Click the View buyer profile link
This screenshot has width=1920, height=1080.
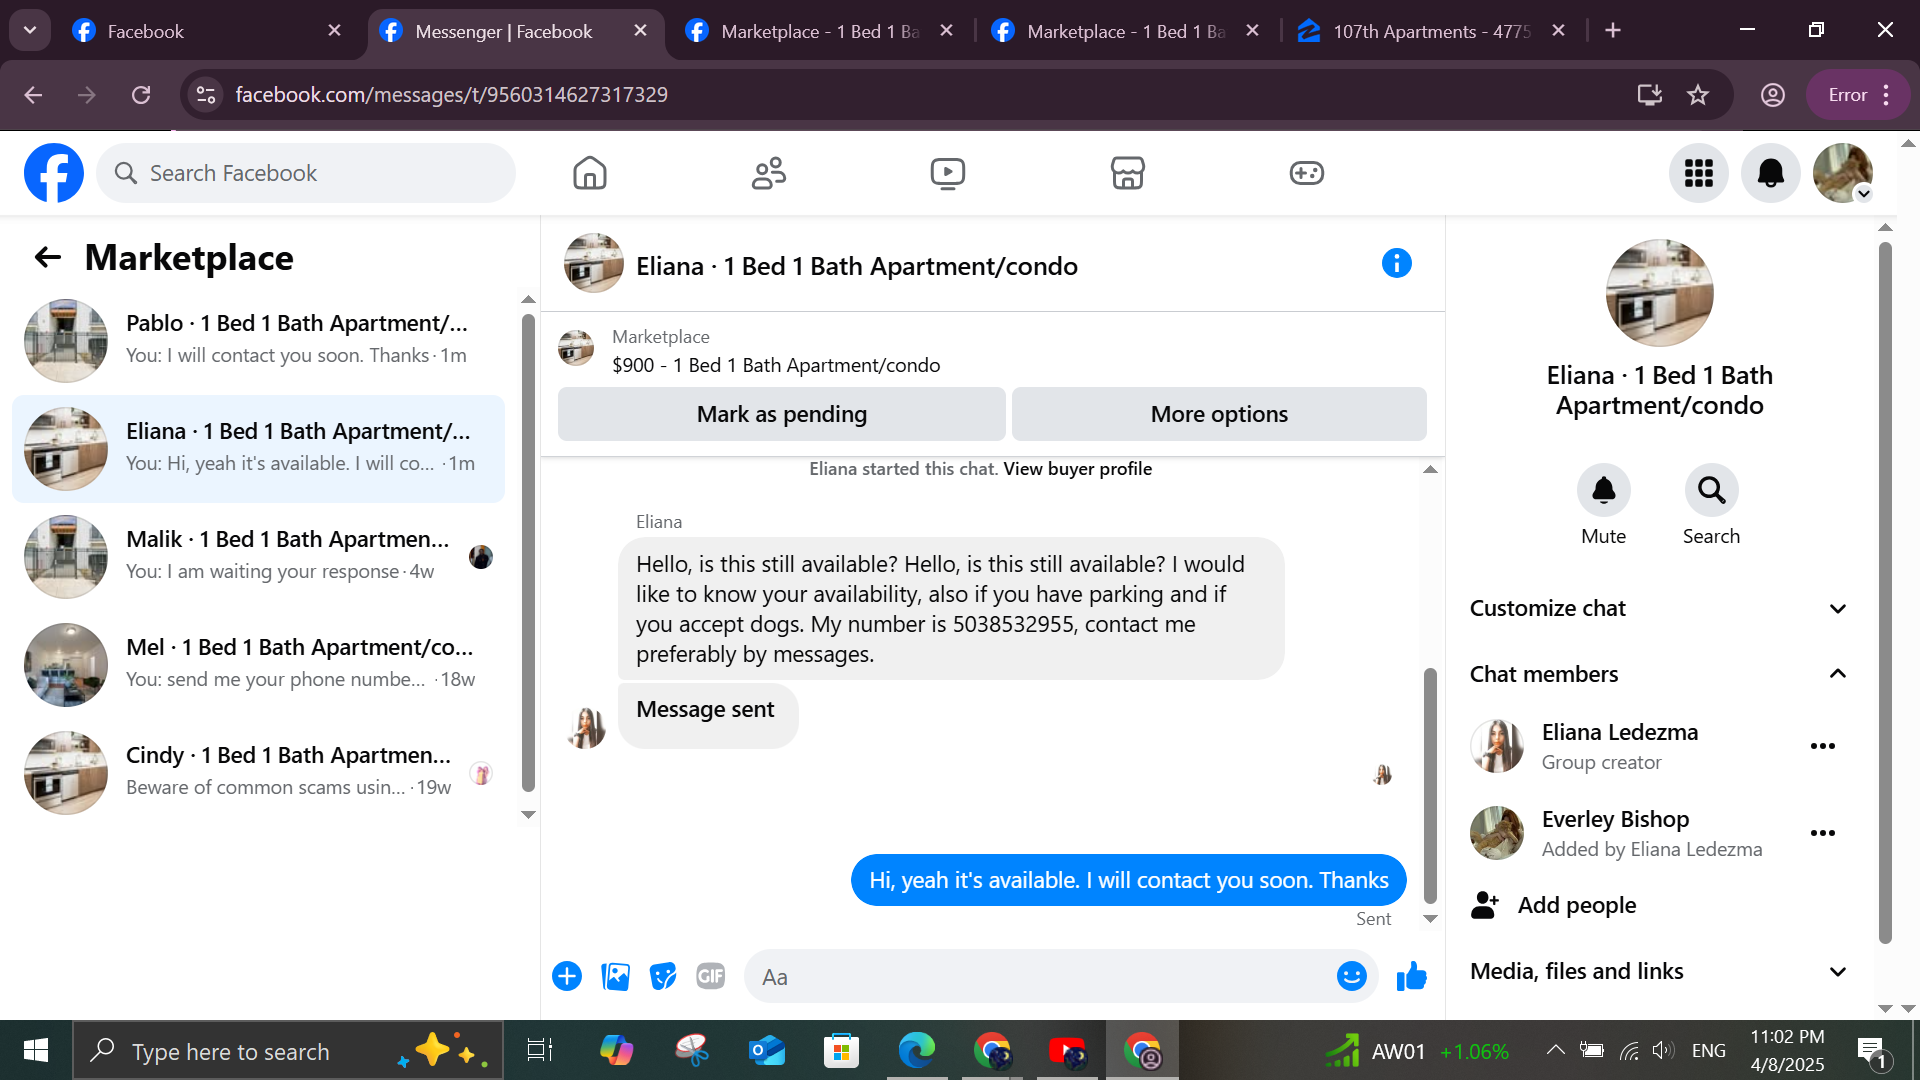click(1077, 469)
